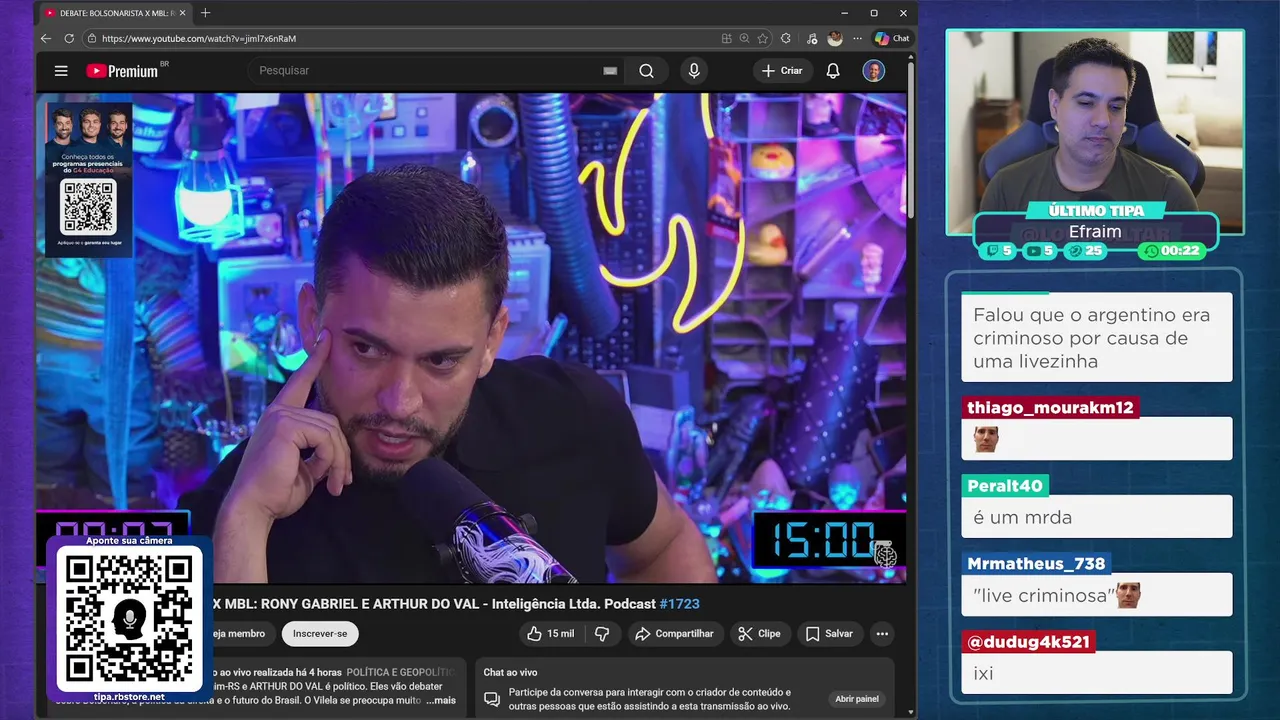The height and width of the screenshot is (720, 1280).
Task: Start voice search with the microphone icon
Action: click(x=694, y=71)
